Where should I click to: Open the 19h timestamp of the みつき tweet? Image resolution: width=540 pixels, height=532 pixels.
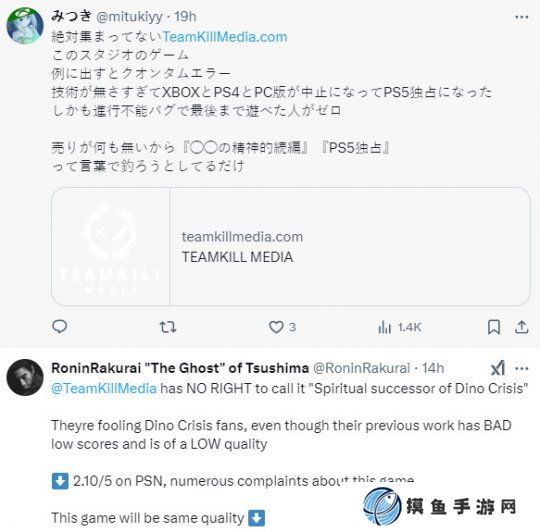coord(185,17)
